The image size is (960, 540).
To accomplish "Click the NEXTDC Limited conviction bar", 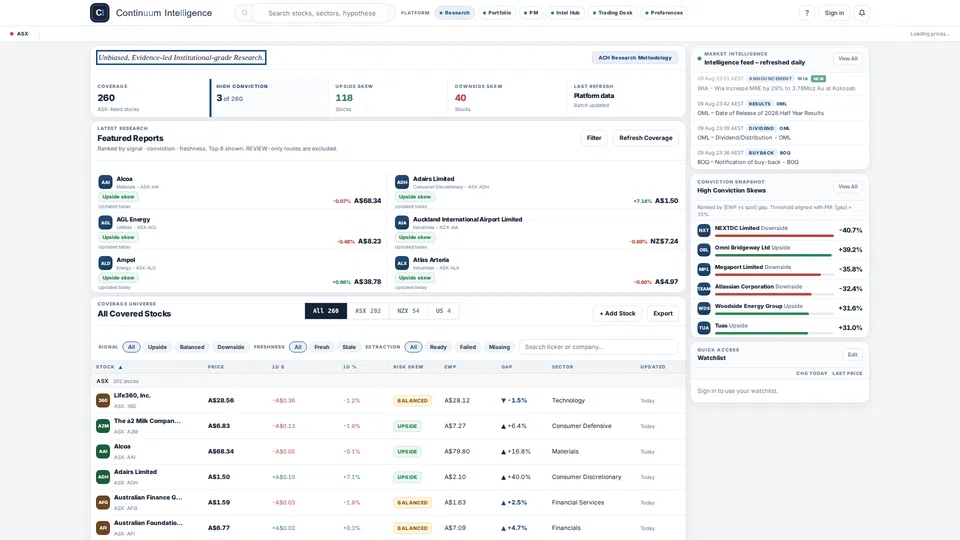I will pyautogui.click(x=774, y=236).
